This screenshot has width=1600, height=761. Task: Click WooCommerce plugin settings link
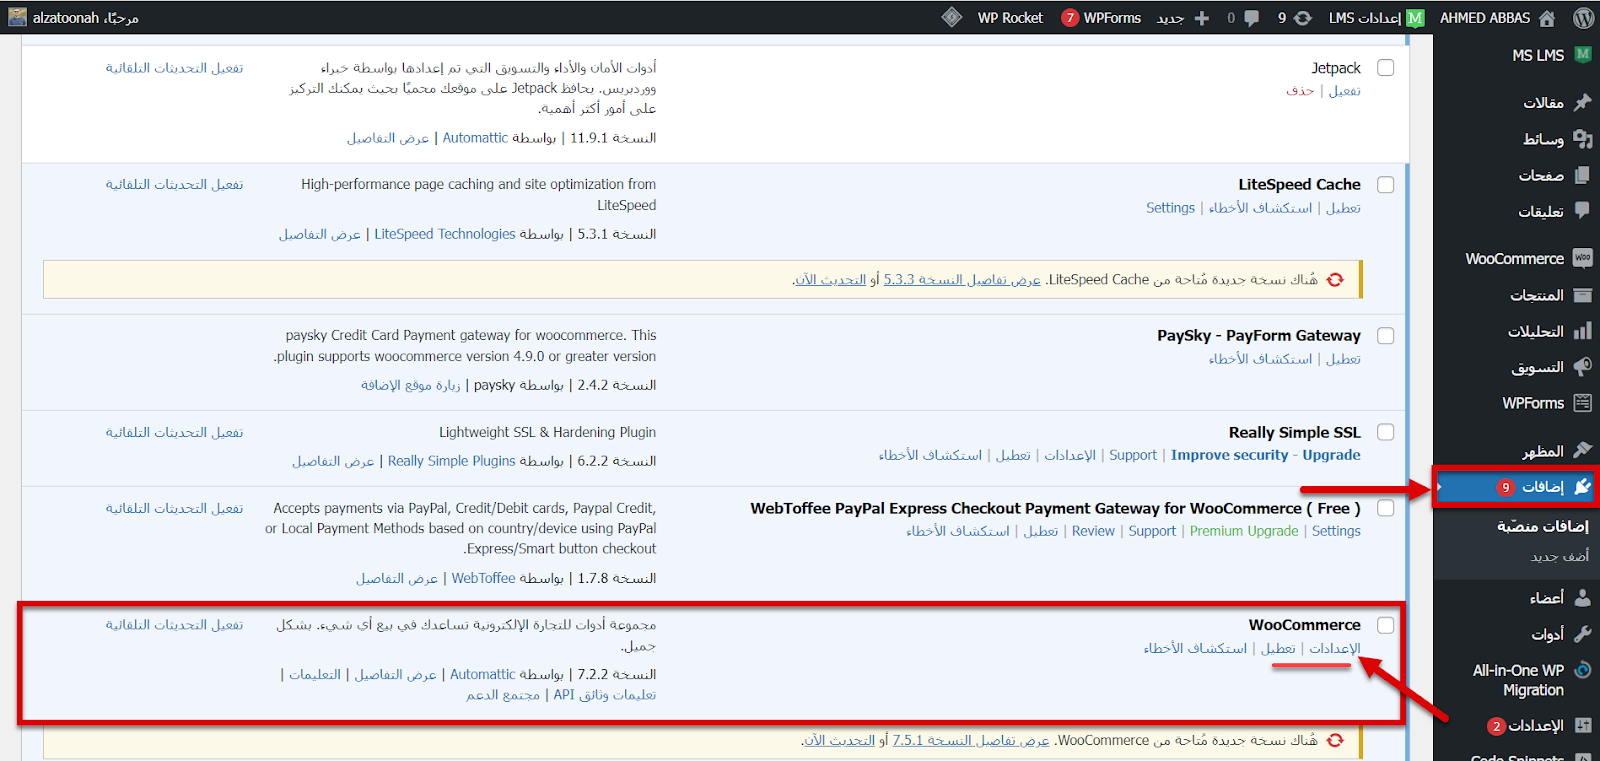pyautogui.click(x=1335, y=649)
